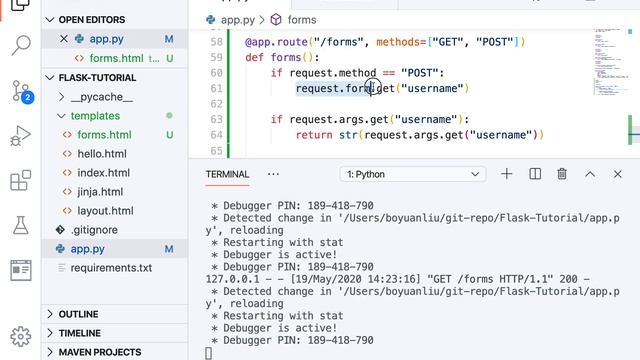Viewport: 640px width, 360px height.
Task: Open requirements.txt file
Action: point(111,268)
